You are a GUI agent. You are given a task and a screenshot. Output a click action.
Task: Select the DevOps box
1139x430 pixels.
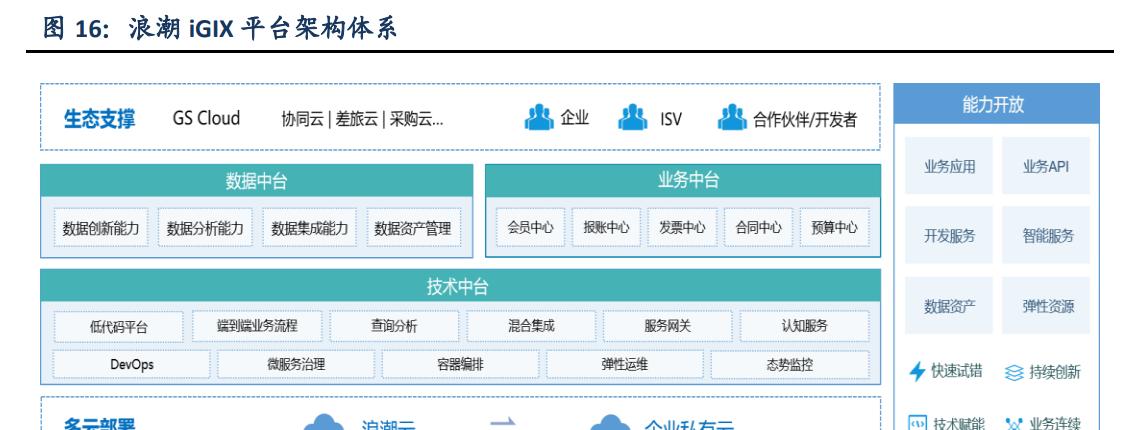click(131, 365)
